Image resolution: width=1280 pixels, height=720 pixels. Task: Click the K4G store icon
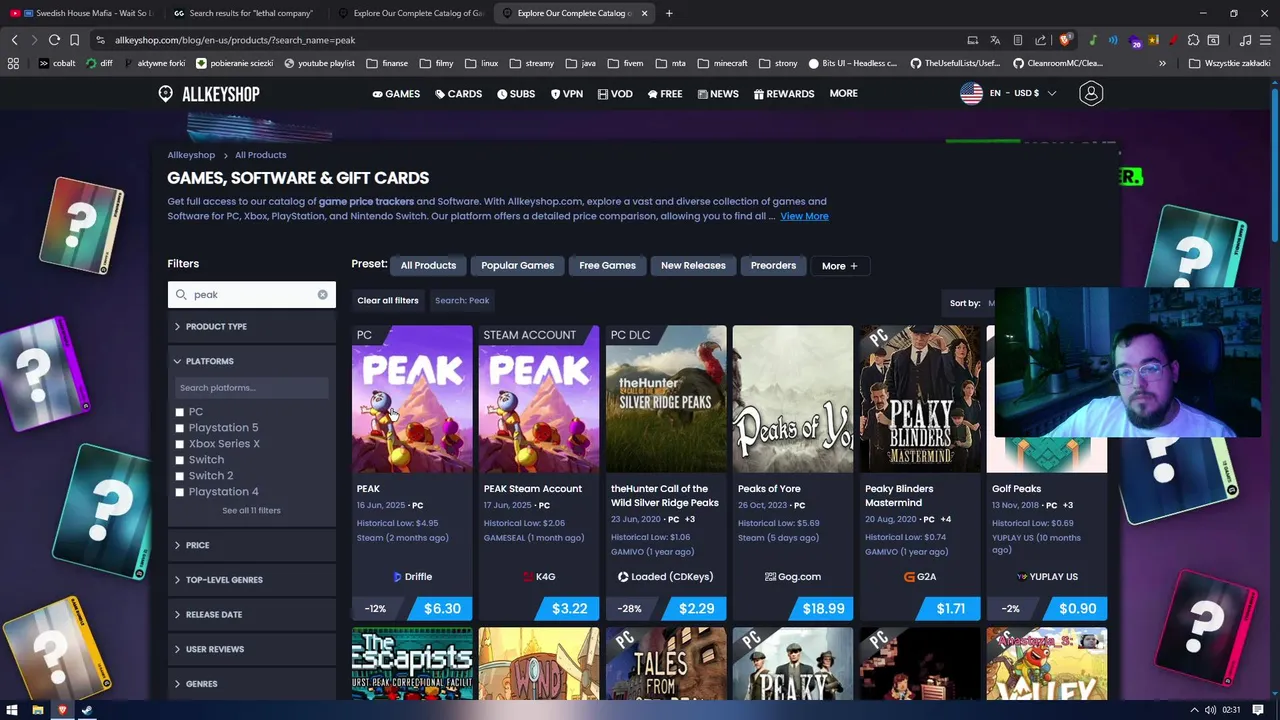[528, 577]
